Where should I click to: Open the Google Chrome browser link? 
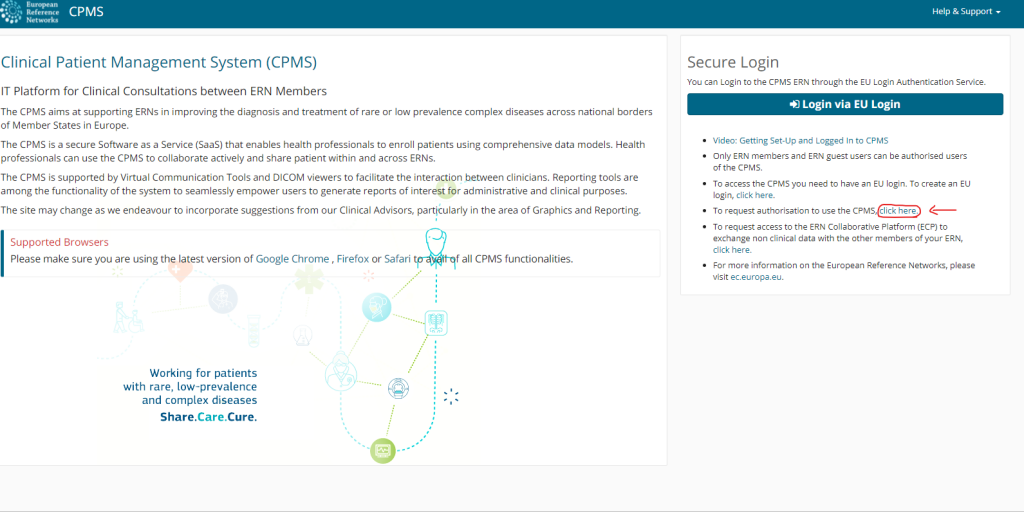coord(292,259)
